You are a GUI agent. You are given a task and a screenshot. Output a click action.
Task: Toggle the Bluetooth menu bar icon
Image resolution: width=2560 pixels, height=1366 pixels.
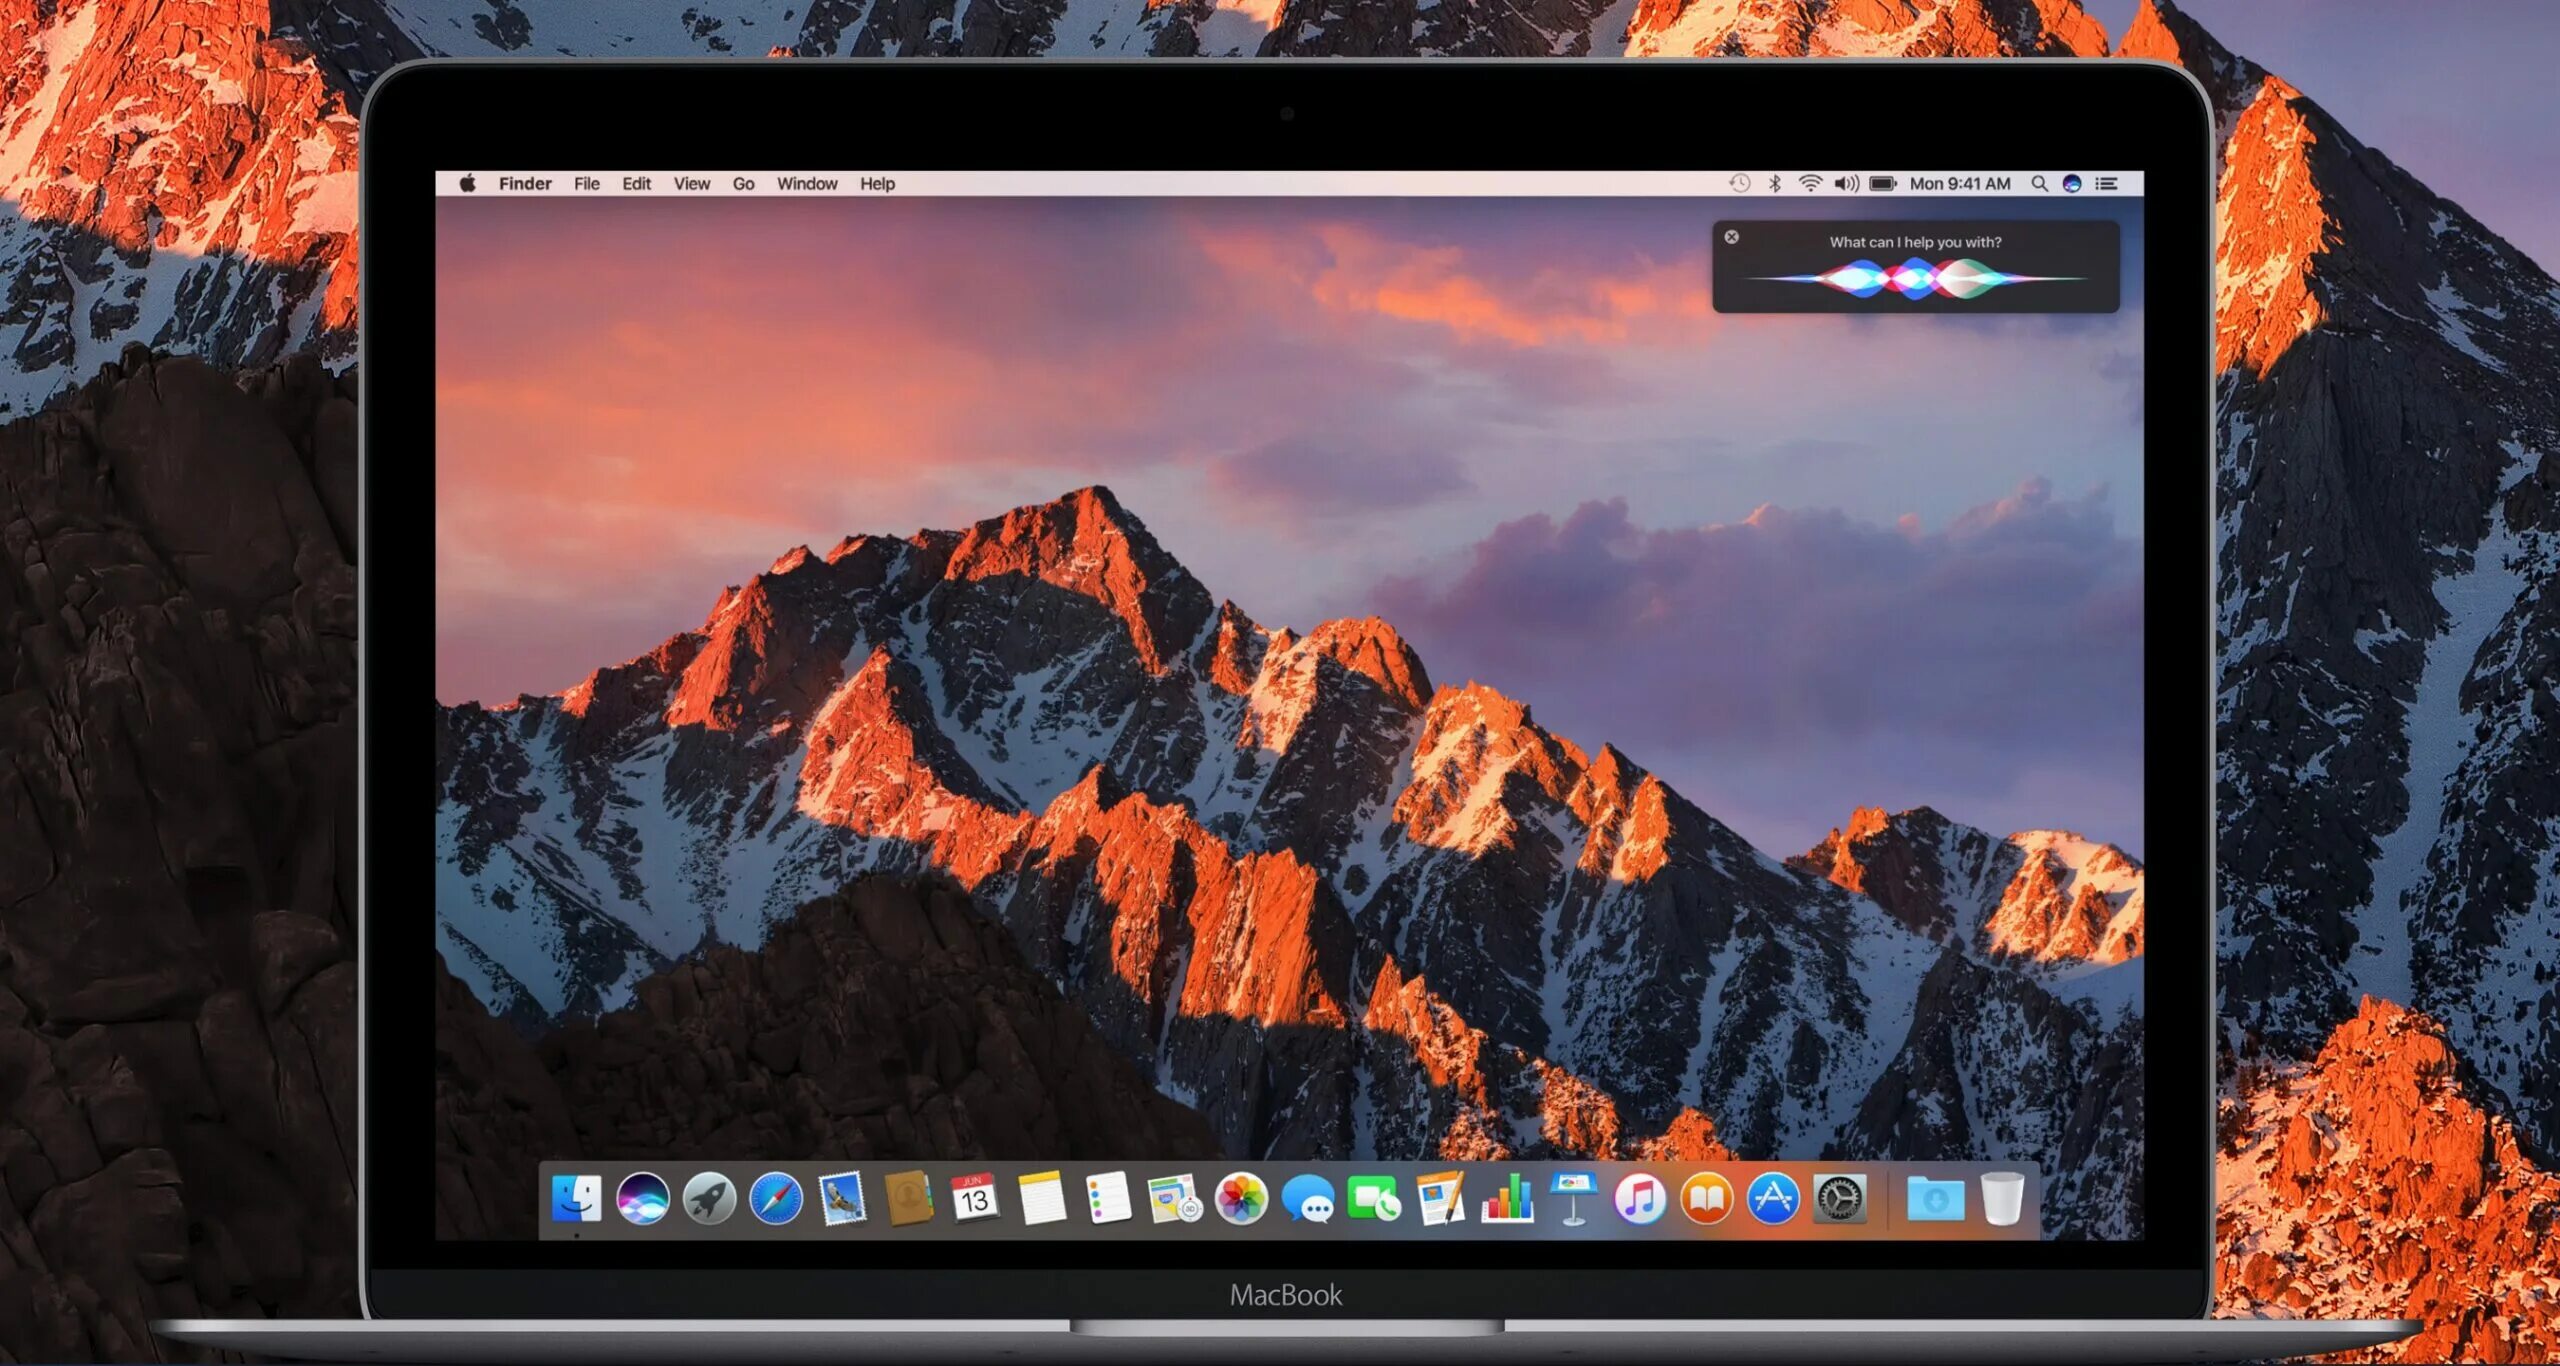click(x=1775, y=184)
